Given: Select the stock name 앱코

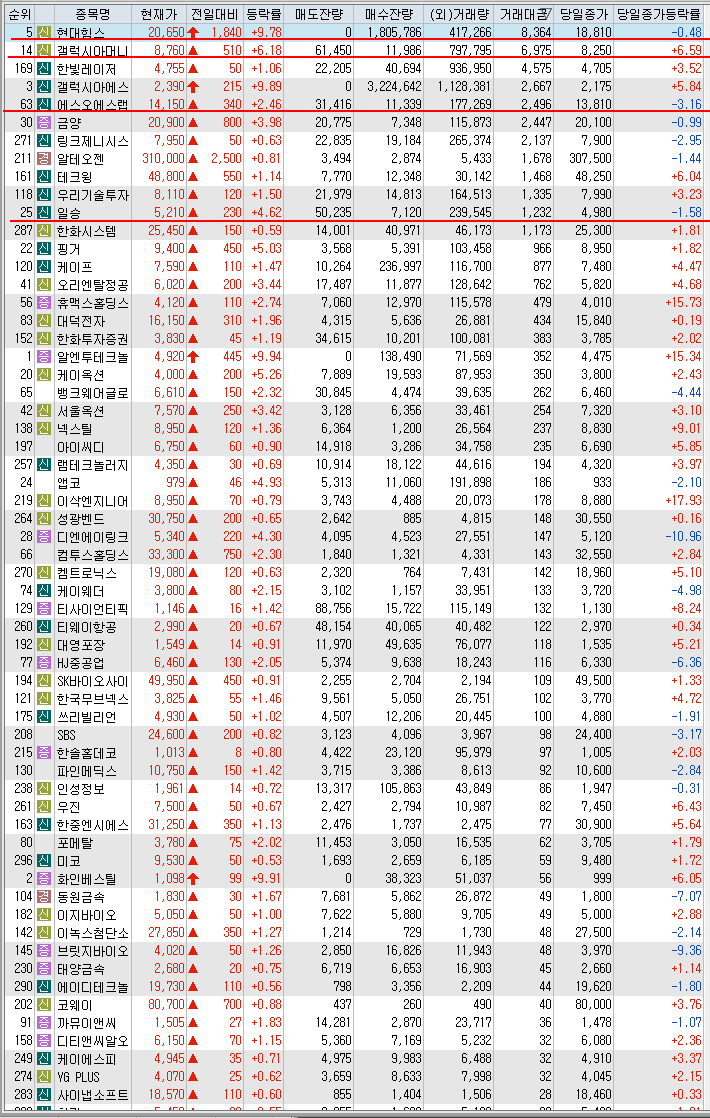Looking at the screenshot, I should [x=69, y=483].
